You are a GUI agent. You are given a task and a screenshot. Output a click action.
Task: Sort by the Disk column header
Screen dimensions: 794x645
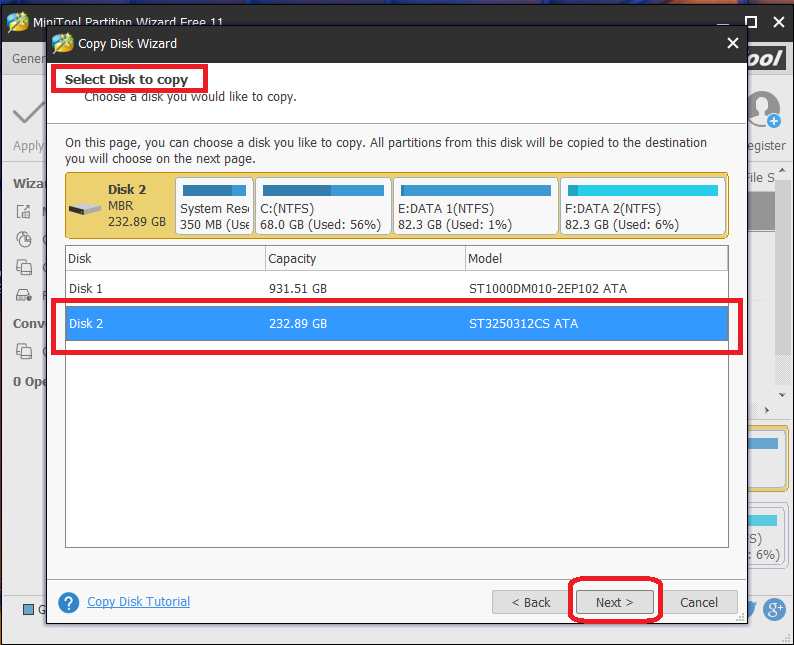pos(165,259)
